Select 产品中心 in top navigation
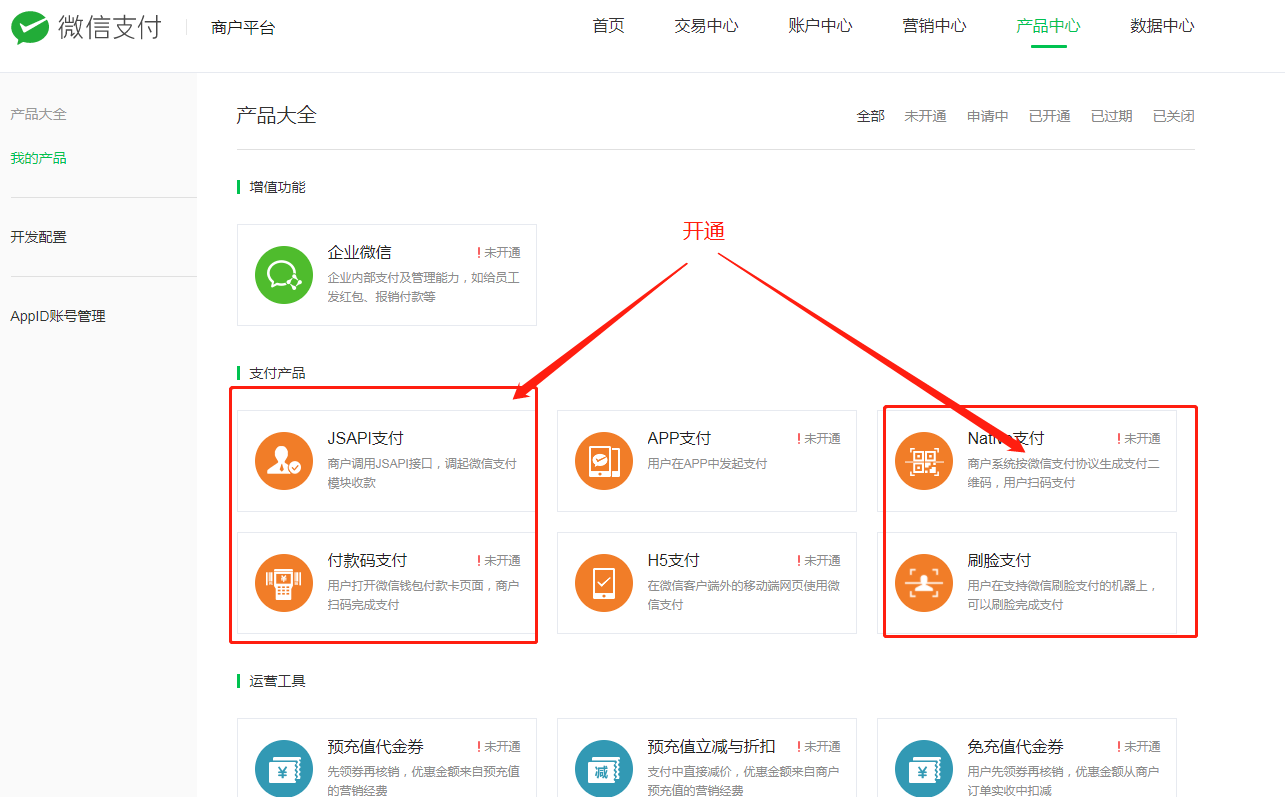Viewport: 1285px width, 797px height. (1048, 26)
